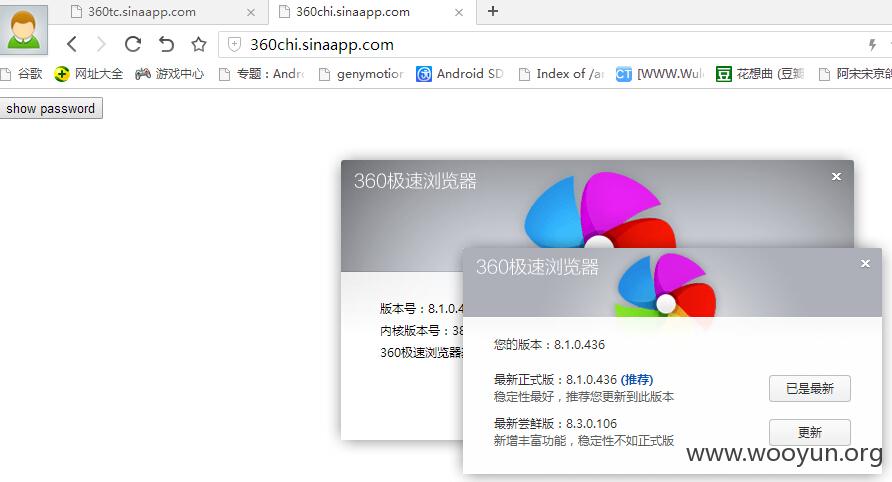Image resolution: width=892 pixels, height=482 pixels.
Task: Close the back About 360极速浏览器 dialog
Action: click(x=836, y=176)
